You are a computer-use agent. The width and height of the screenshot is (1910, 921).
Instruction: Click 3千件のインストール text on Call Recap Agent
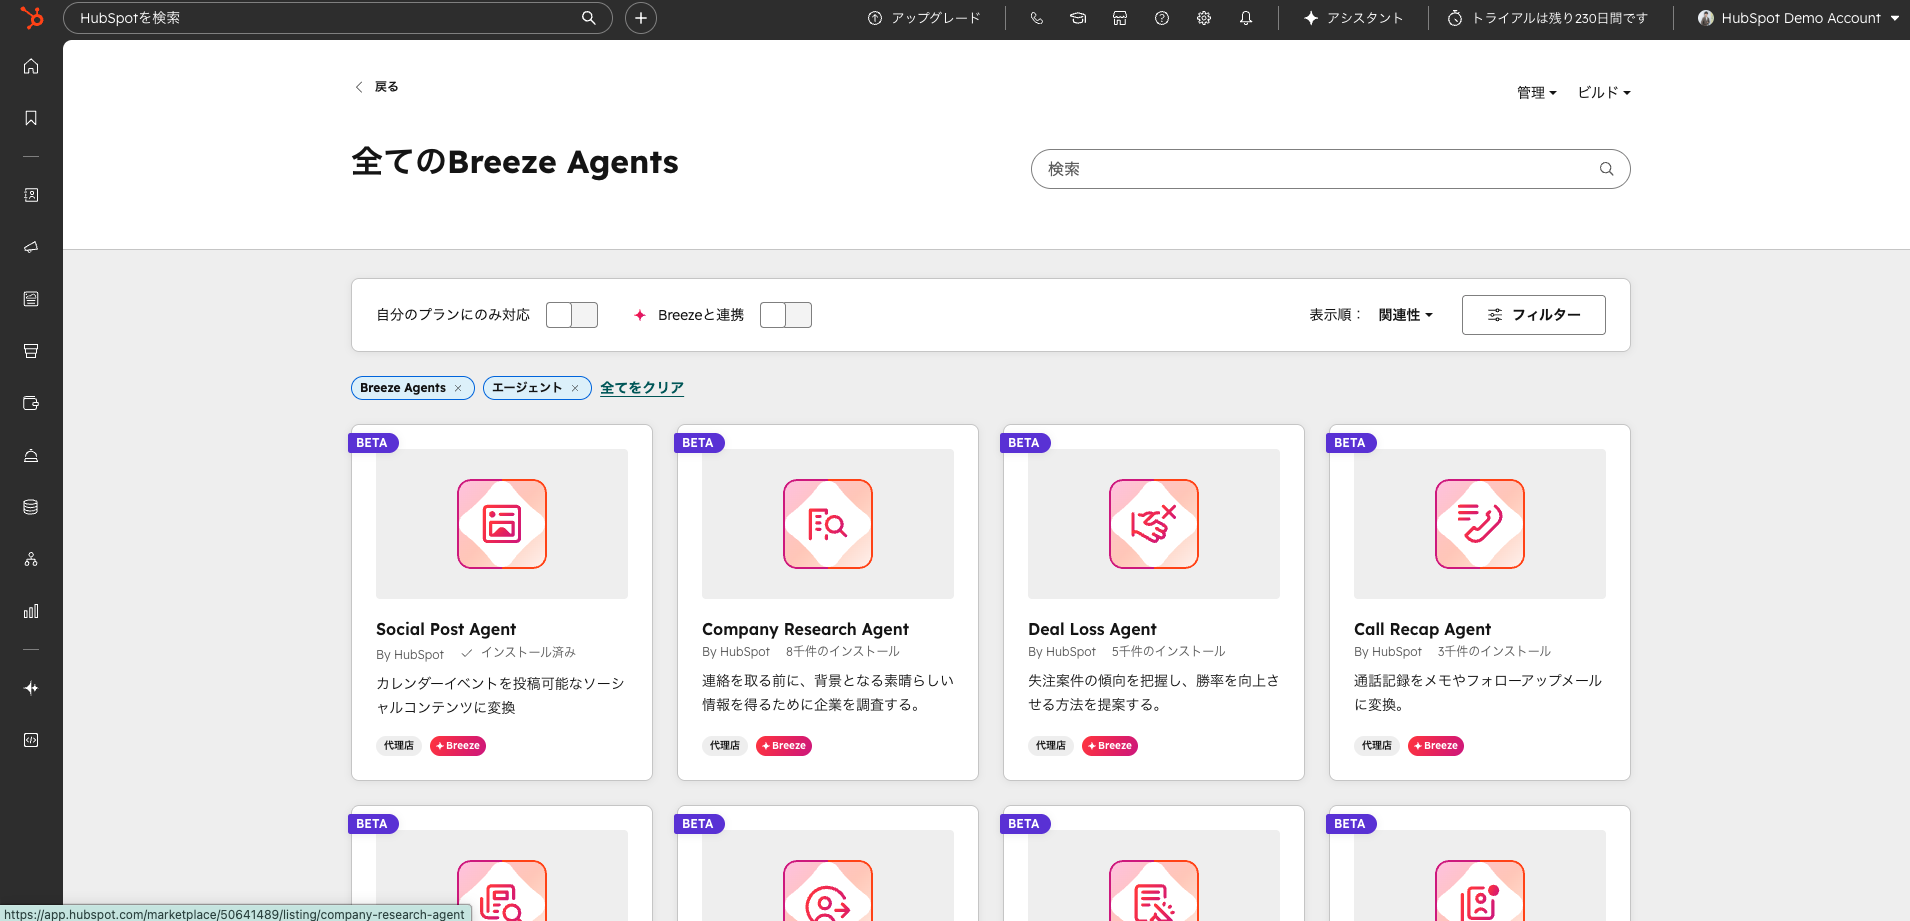[1495, 652]
